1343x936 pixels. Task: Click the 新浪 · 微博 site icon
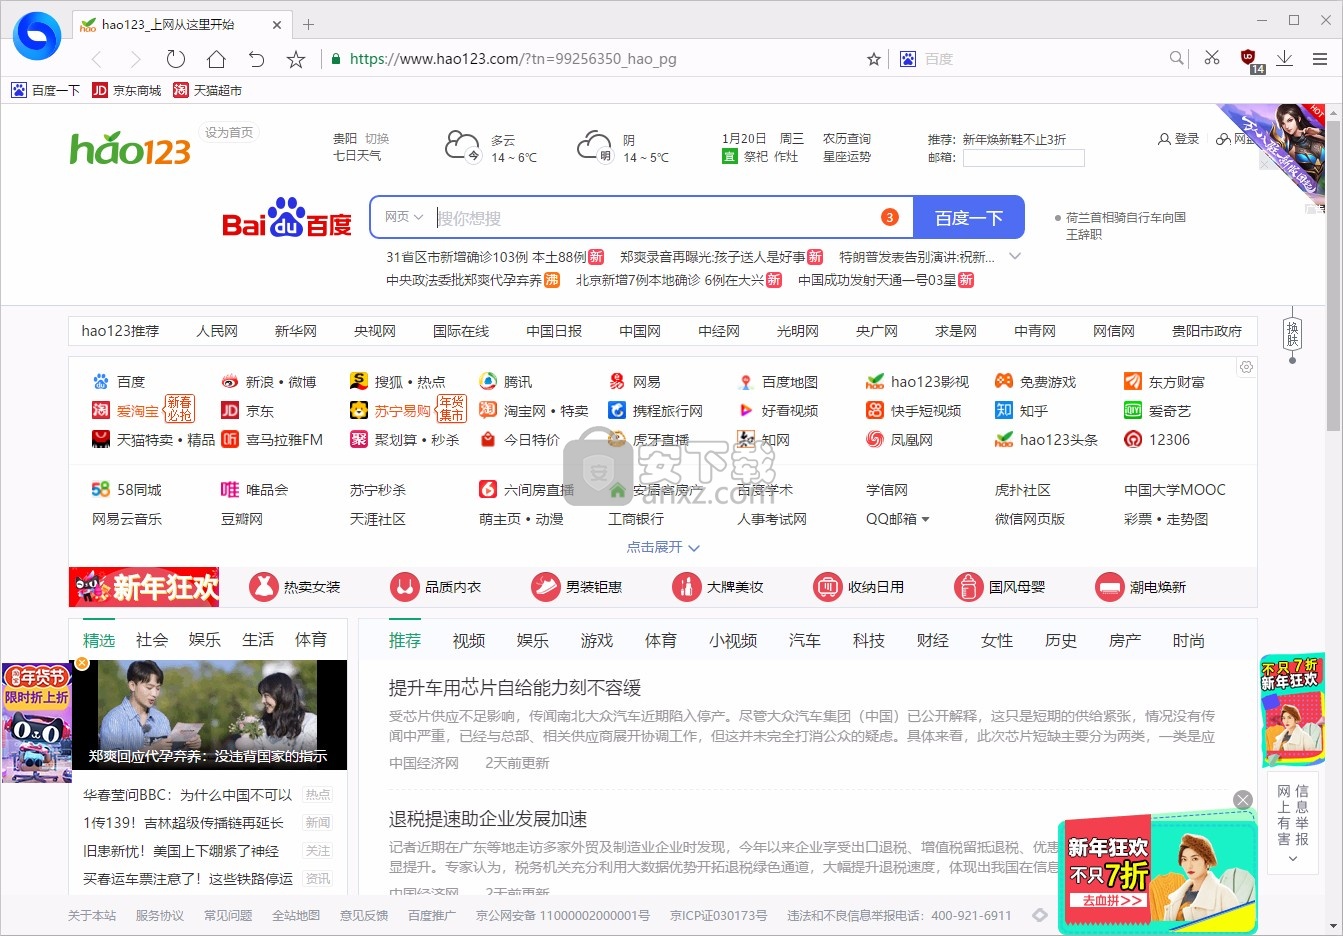[230, 381]
